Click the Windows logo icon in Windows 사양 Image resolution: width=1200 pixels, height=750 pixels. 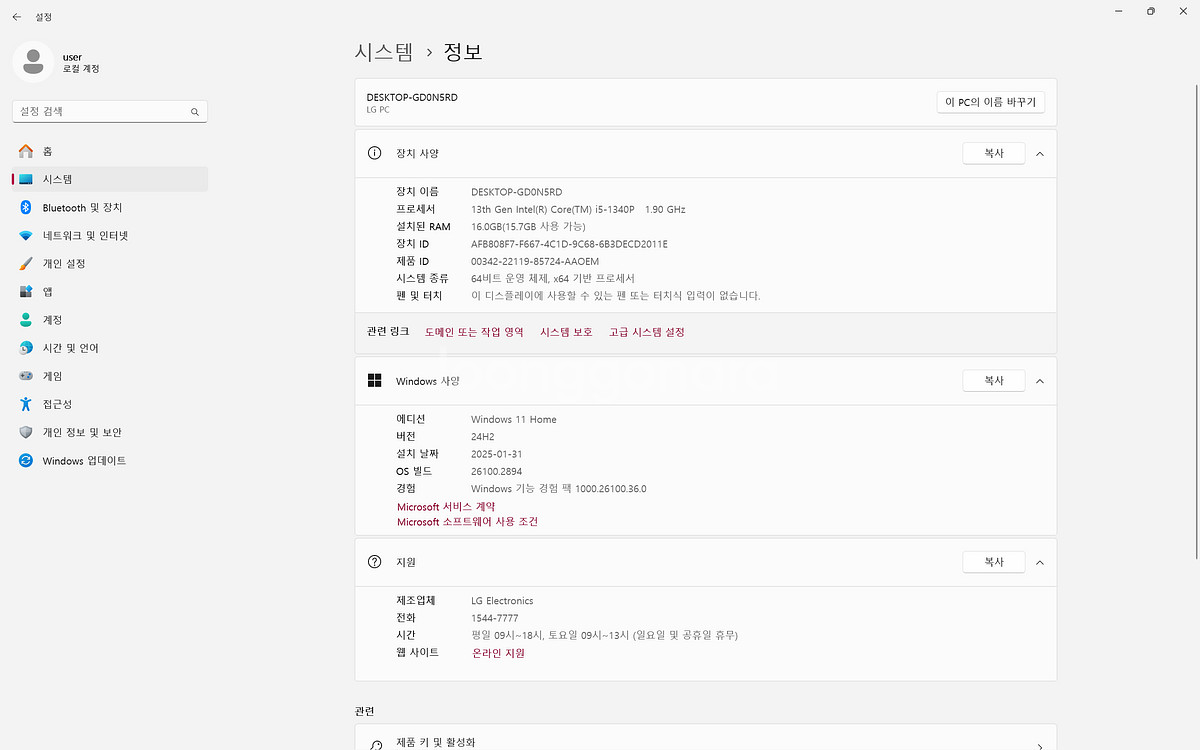tap(374, 380)
